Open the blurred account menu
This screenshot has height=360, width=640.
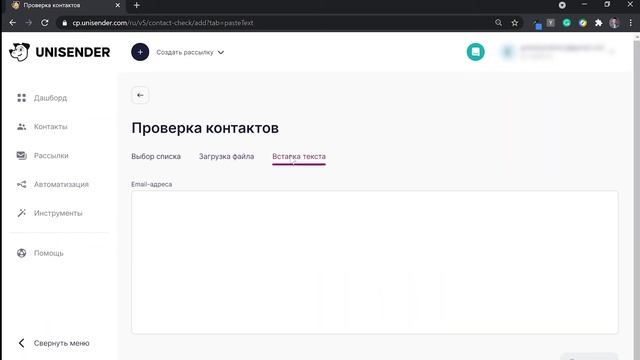(x=559, y=52)
